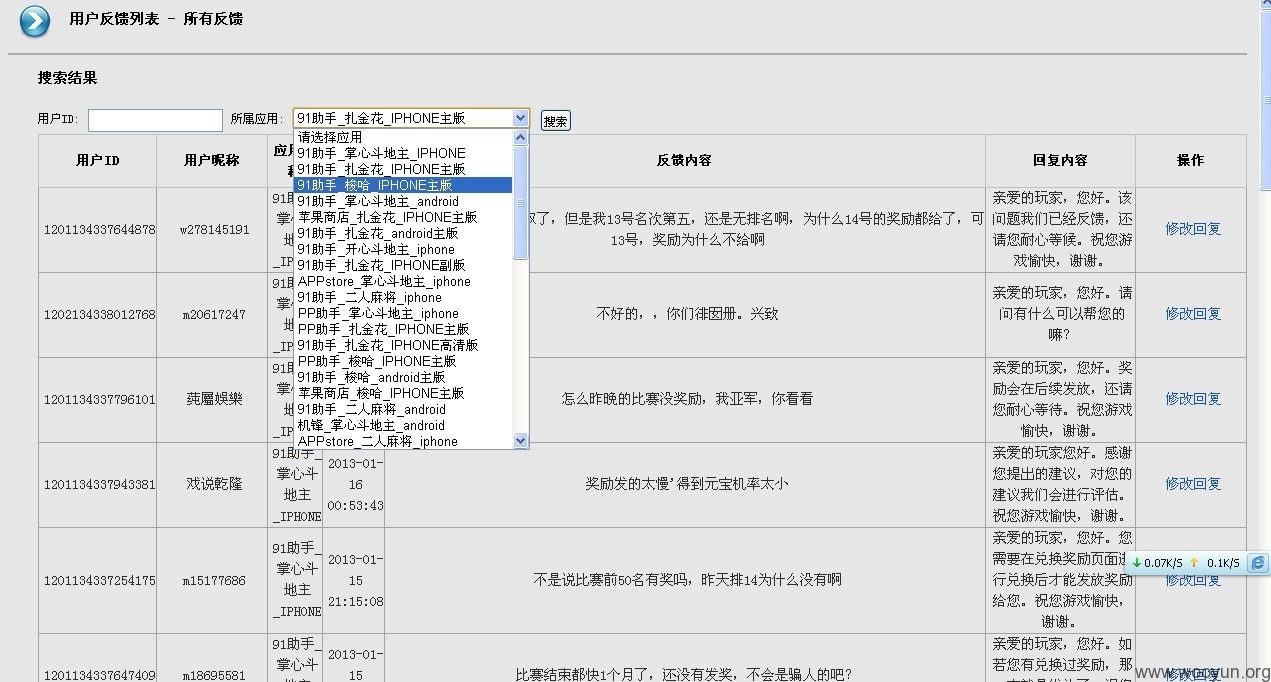Click the 反馈内容 column header
The image size is (1271, 682).
tap(684, 160)
